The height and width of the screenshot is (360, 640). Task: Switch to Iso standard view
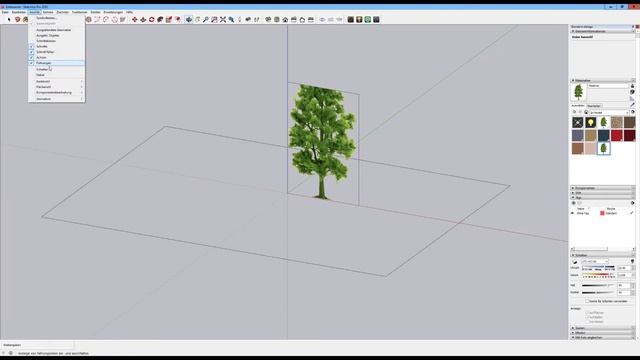click(268, 19)
